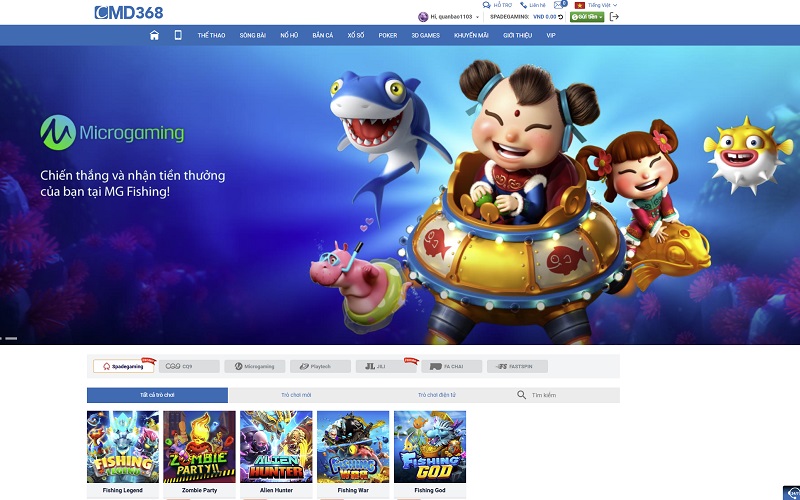Switch to Trò chơi mới tab

coord(296,395)
